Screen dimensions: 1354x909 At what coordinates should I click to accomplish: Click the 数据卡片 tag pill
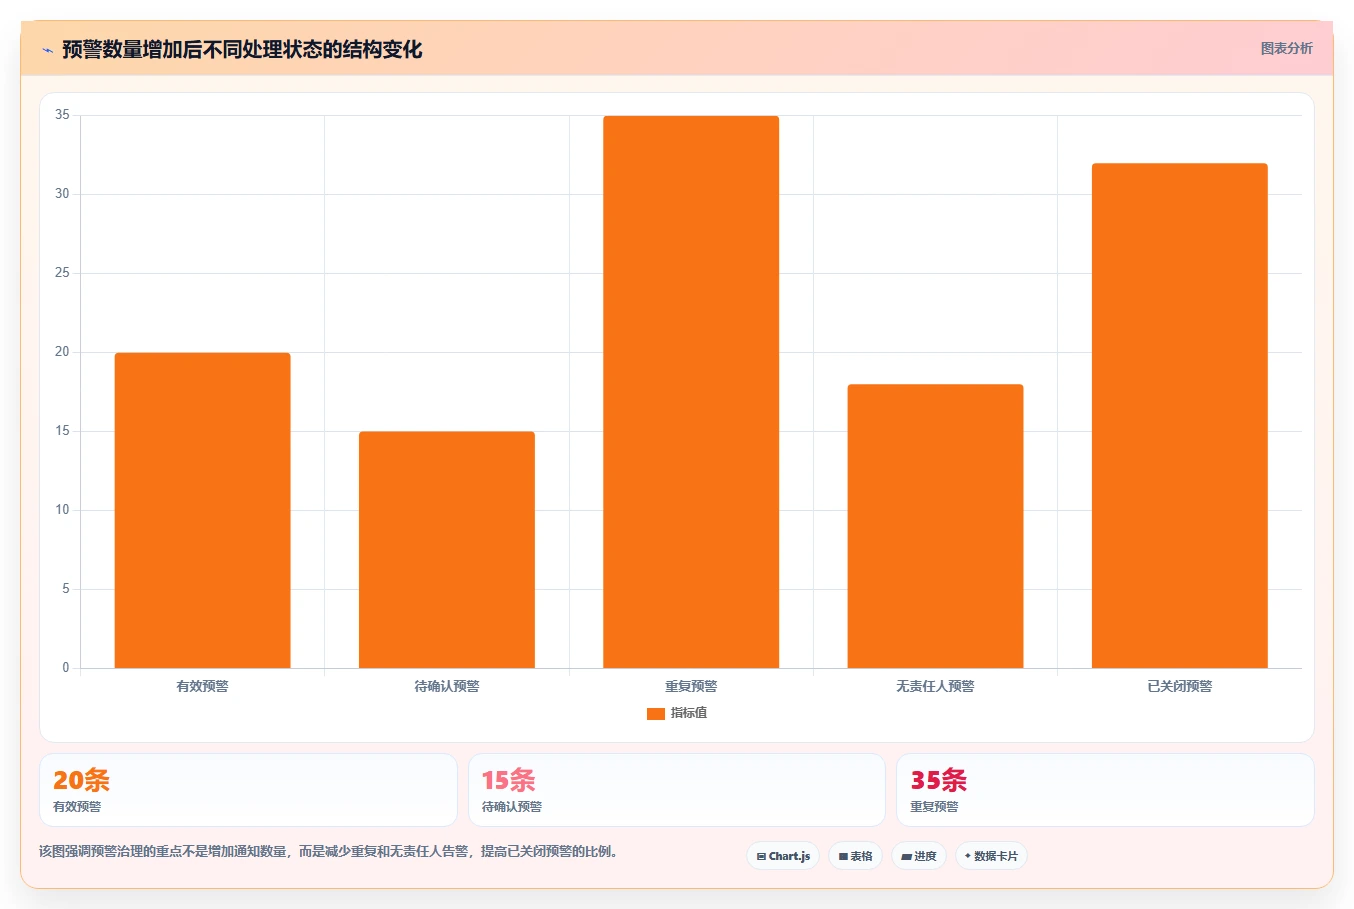click(x=991, y=856)
